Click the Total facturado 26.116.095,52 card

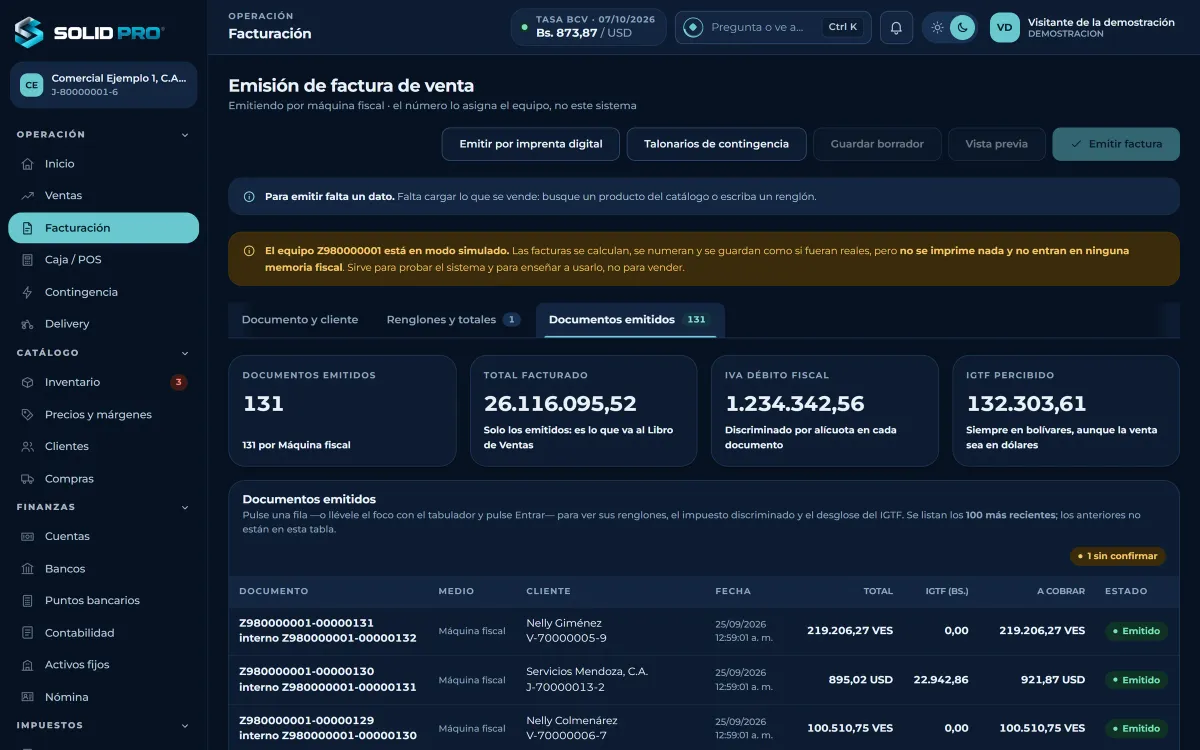583,411
